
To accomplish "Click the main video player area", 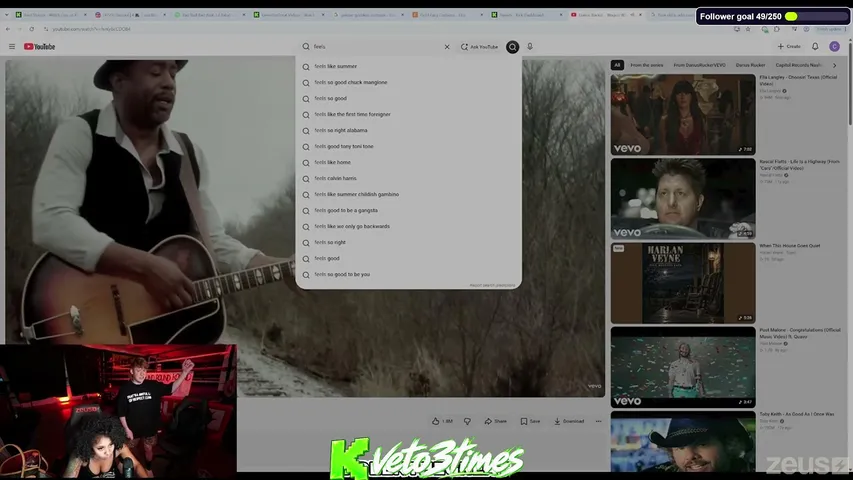I will 305,227.
